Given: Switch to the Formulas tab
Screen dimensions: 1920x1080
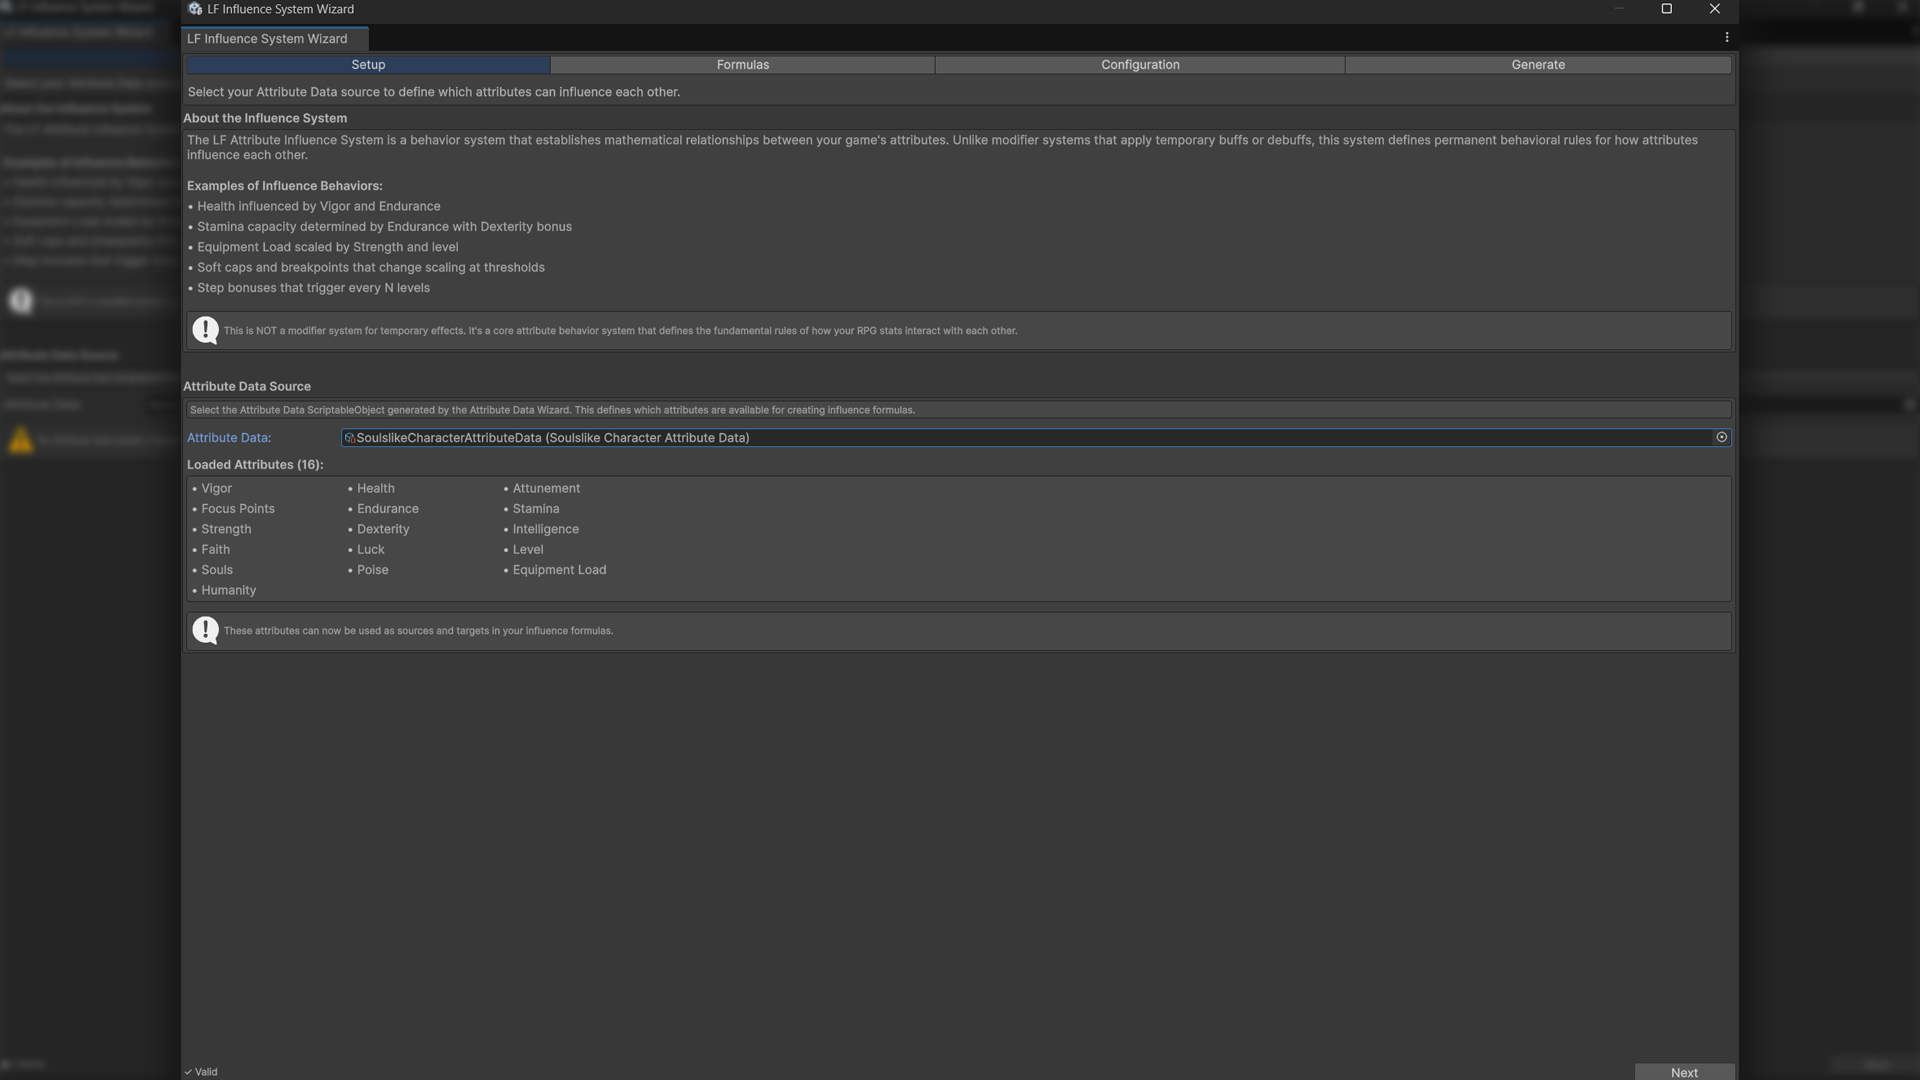Looking at the screenshot, I should tap(743, 64).
